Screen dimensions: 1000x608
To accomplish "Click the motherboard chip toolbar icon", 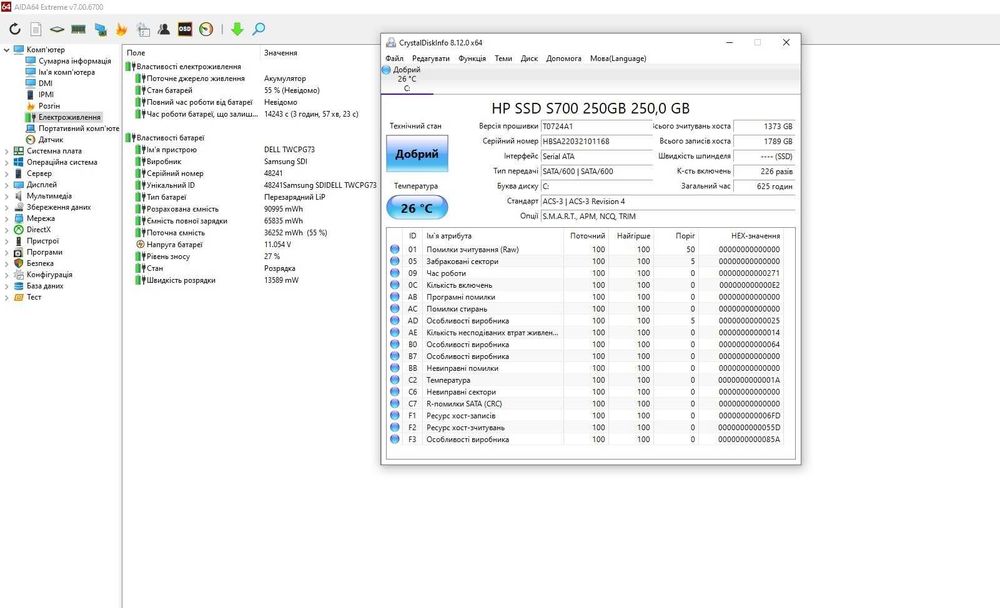I will 57,29.
